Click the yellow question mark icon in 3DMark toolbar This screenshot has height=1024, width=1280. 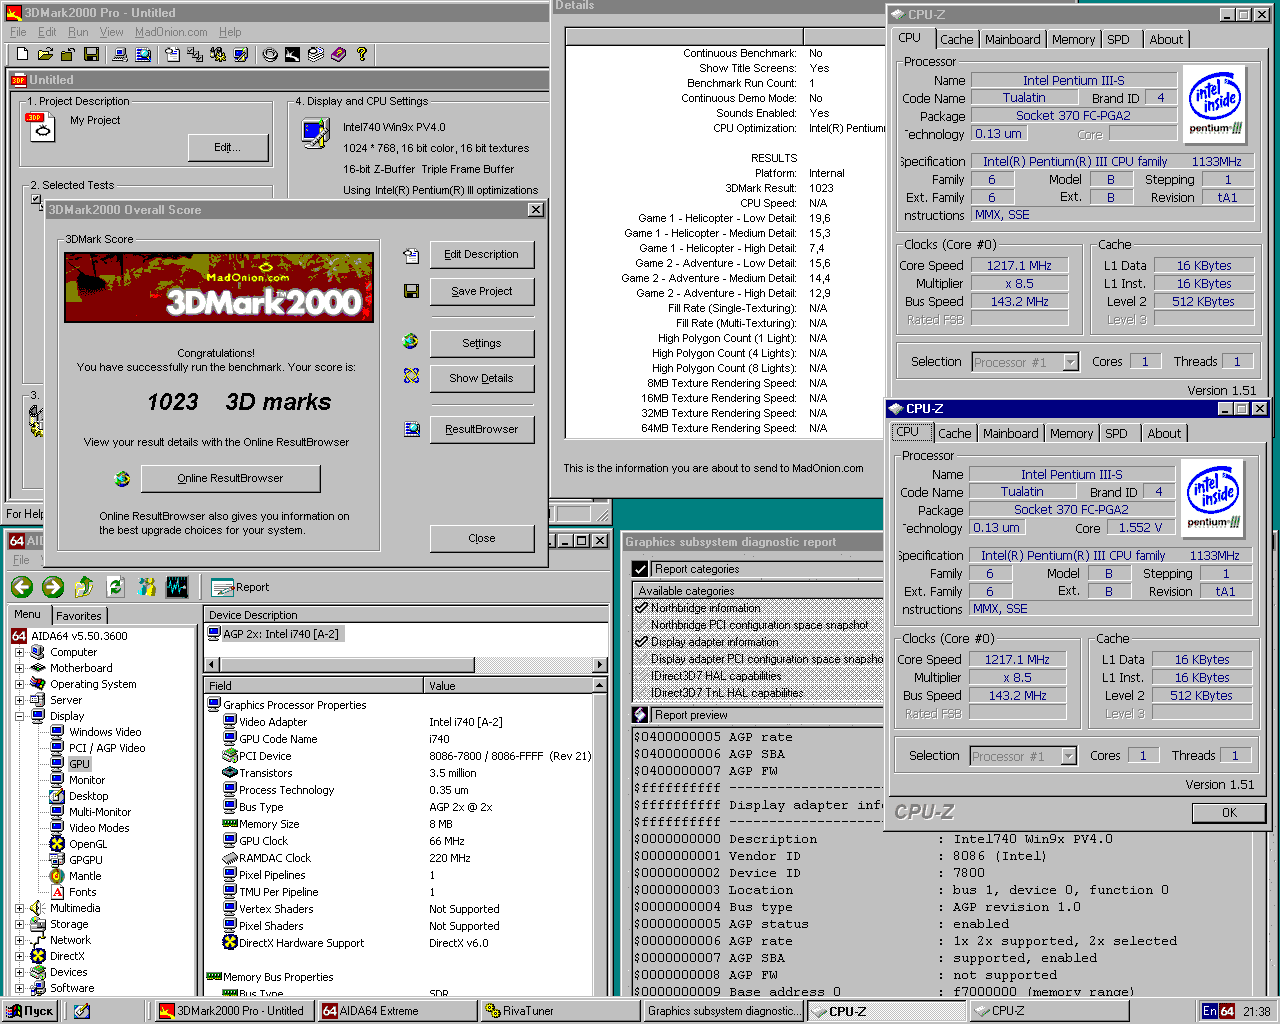coord(362,54)
